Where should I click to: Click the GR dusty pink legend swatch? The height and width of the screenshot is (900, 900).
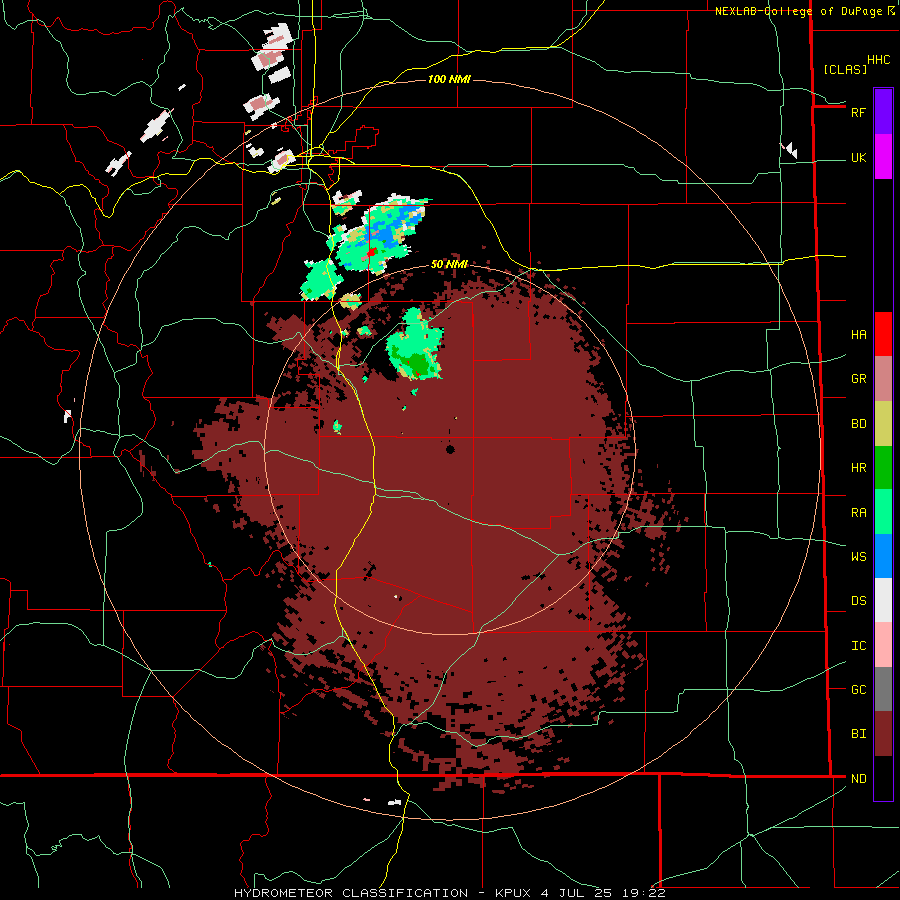pyautogui.click(x=883, y=379)
